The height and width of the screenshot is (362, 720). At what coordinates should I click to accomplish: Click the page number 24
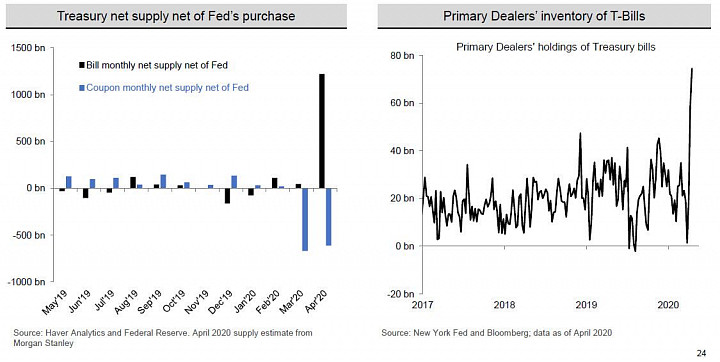point(701,353)
